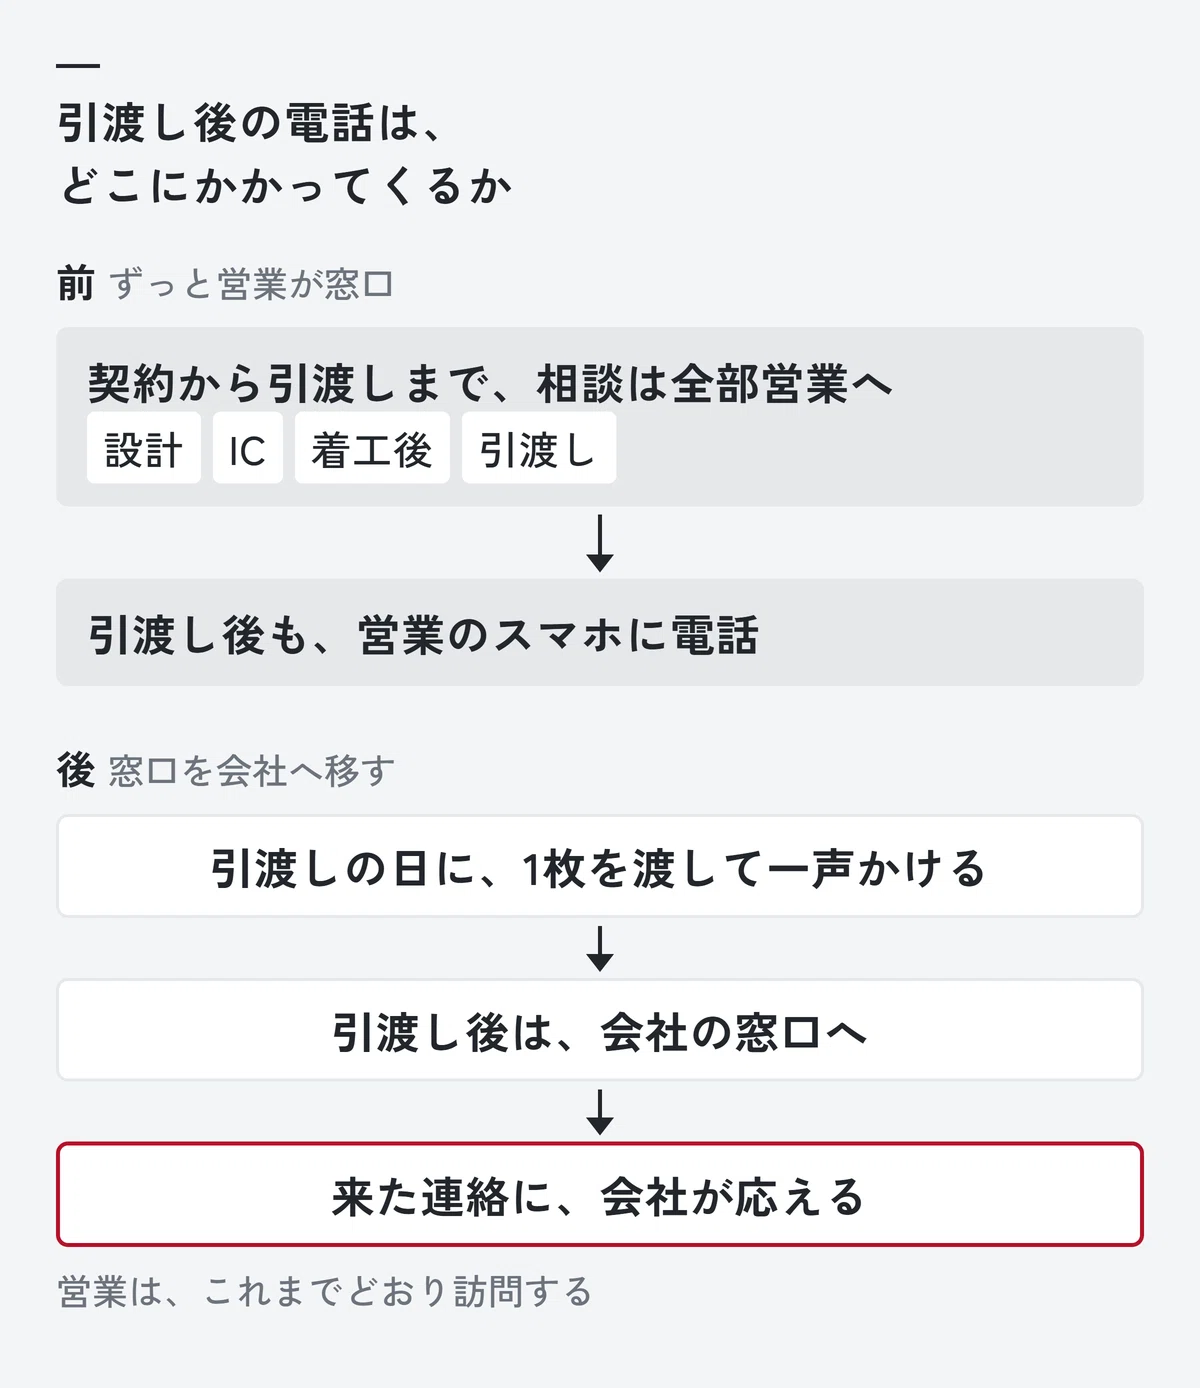
Task: Click the subtitle ずっと営業が窓口
Action: pyautogui.click(x=251, y=284)
